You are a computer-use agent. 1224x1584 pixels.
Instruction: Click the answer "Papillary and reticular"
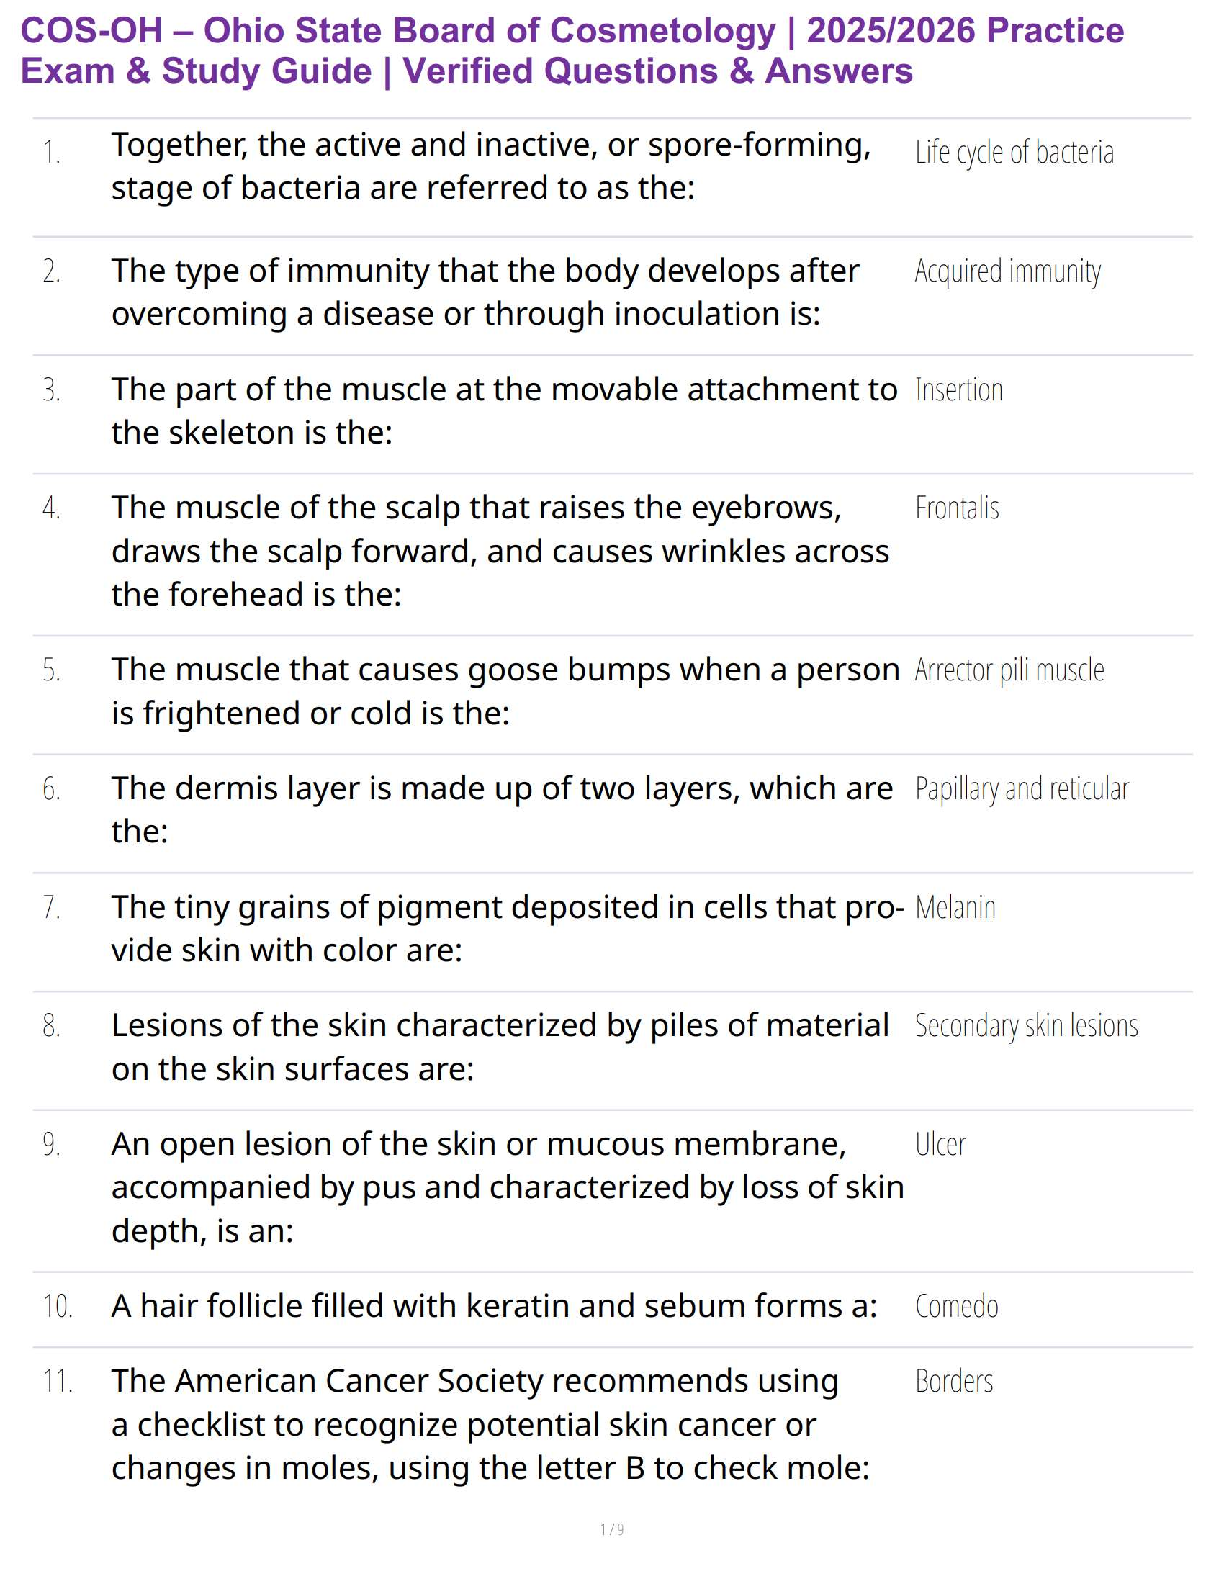tap(1021, 789)
